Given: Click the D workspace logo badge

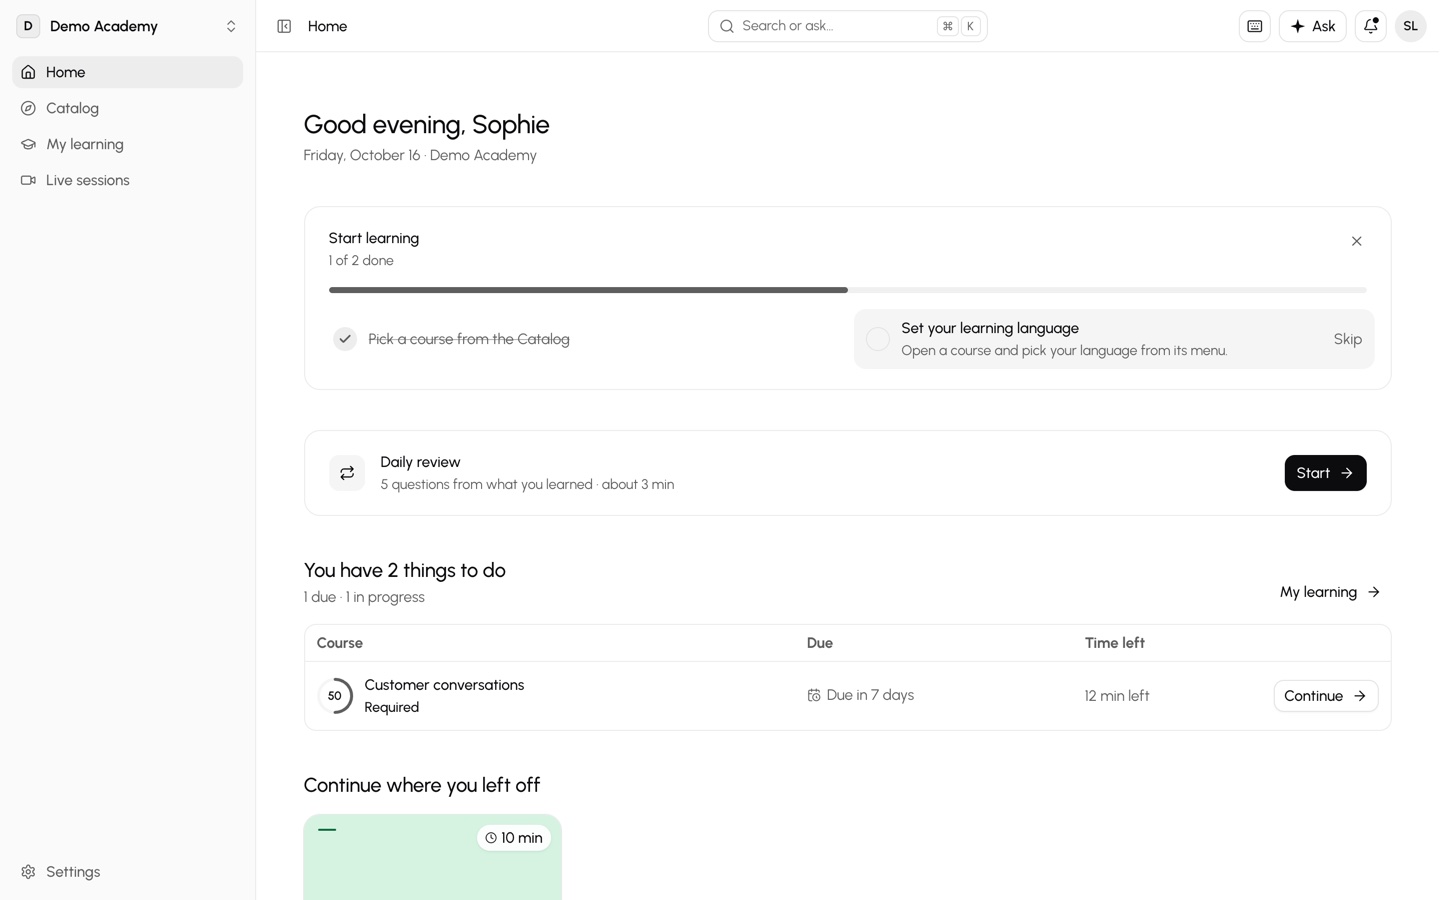Looking at the screenshot, I should 28,26.
